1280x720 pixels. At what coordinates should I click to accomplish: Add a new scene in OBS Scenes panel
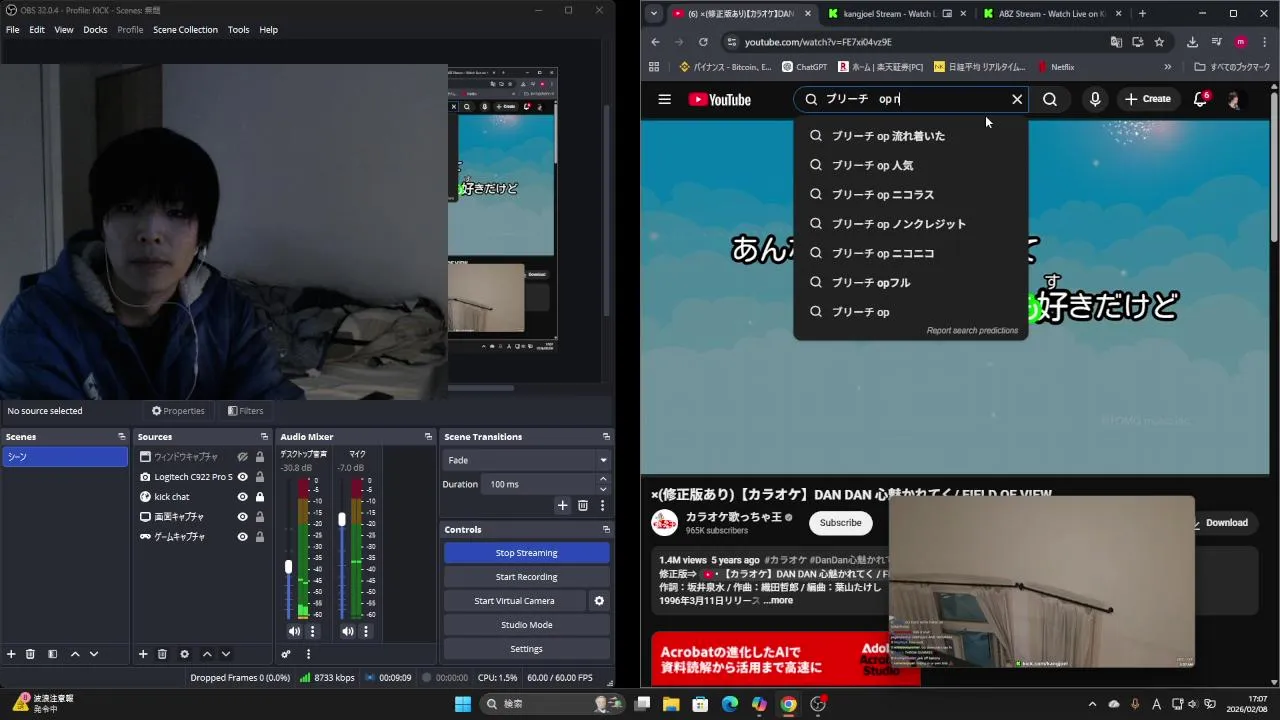tap(11, 654)
